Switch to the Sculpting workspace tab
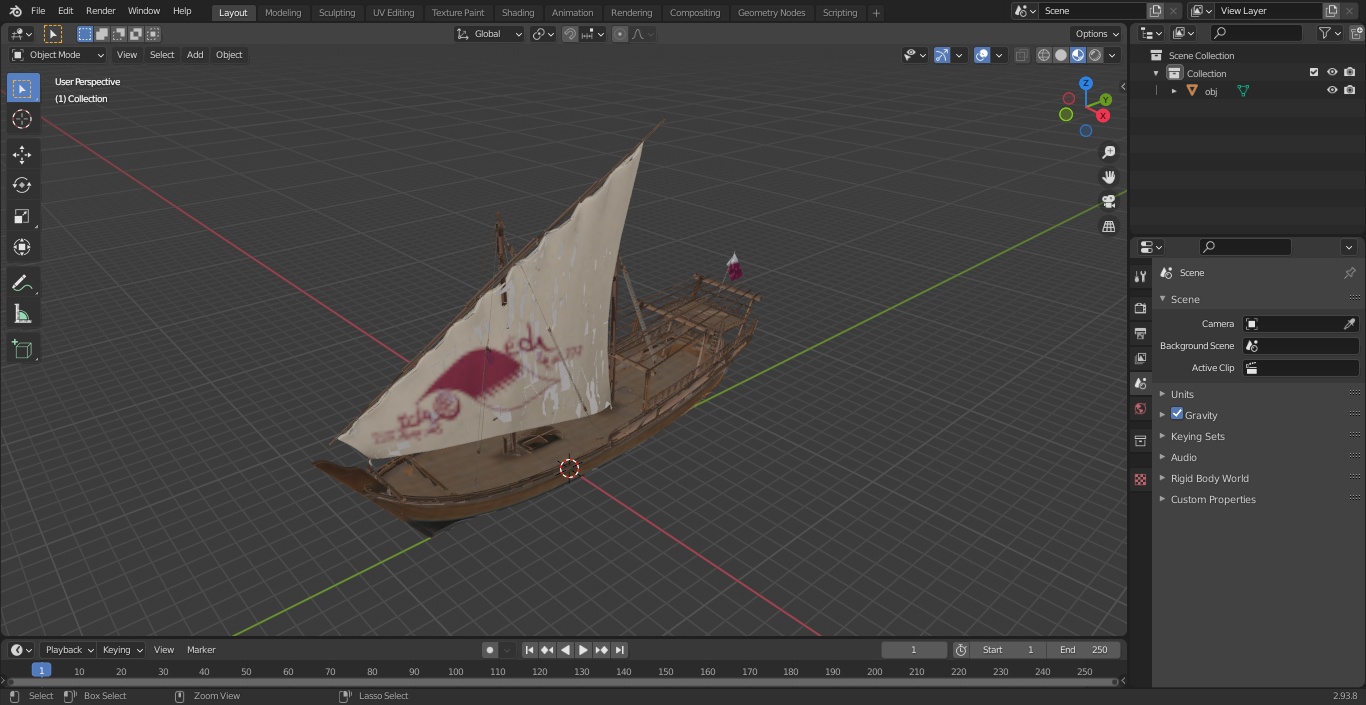The width and height of the screenshot is (1366, 705). point(337,13)
